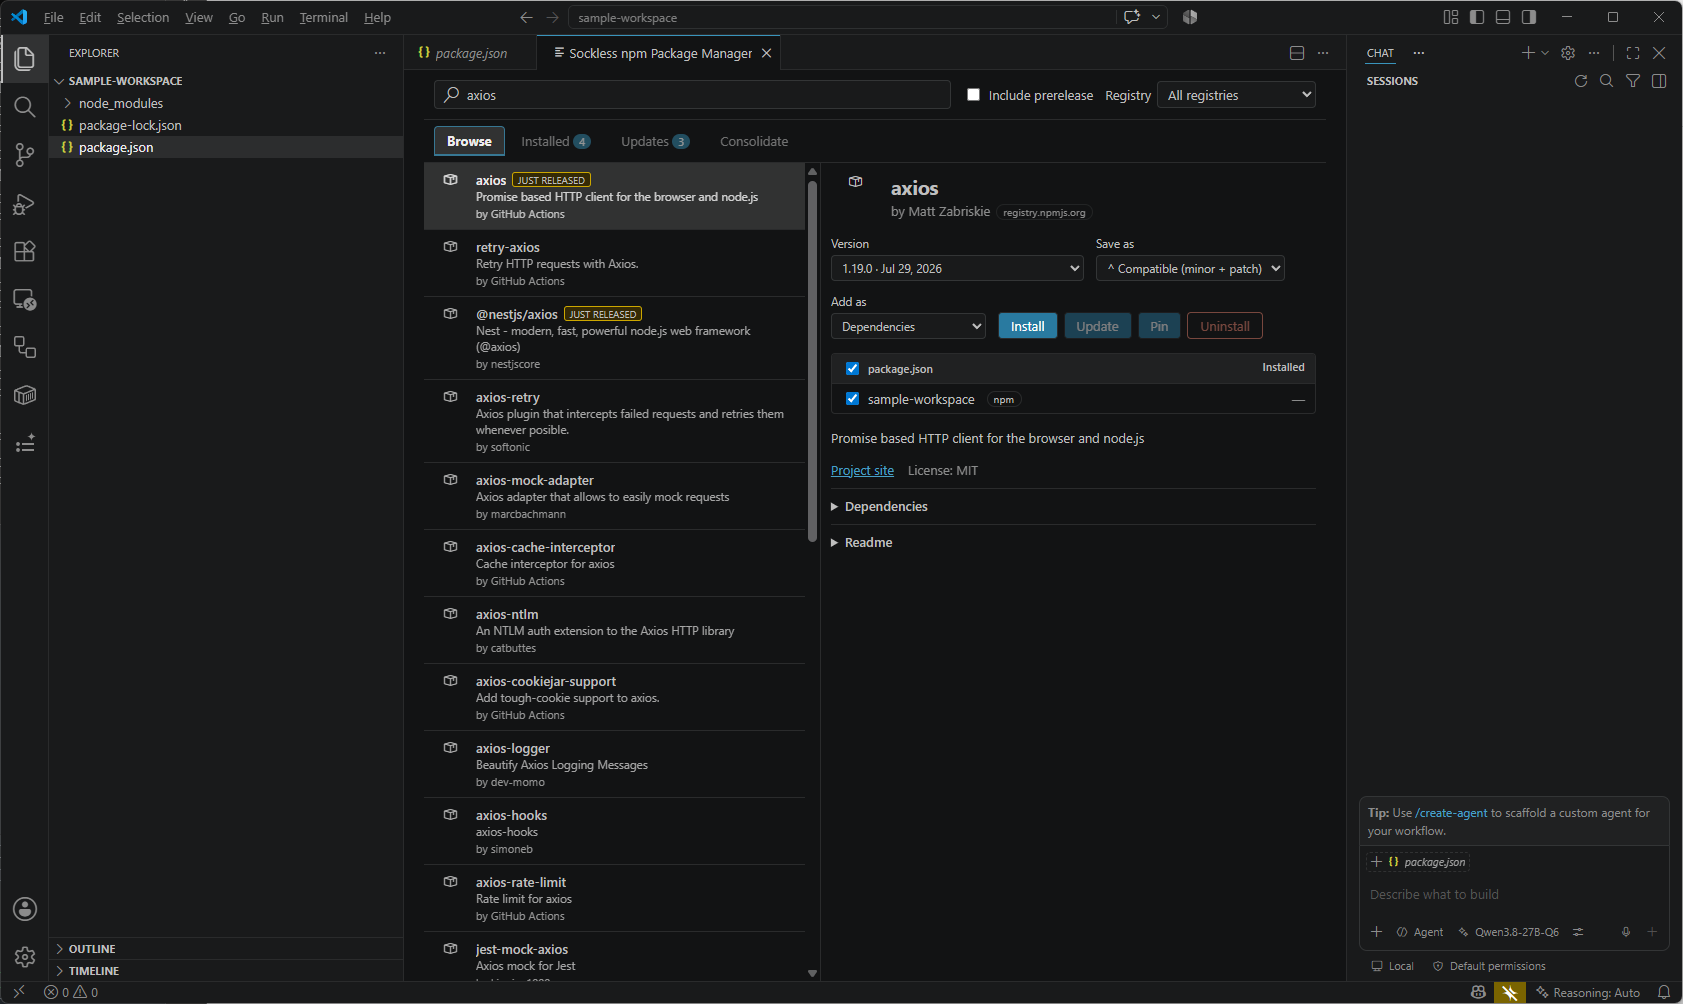Toggle Include prerelease checkbox
1683x1004 pixels.
click(x=973, y=95)
